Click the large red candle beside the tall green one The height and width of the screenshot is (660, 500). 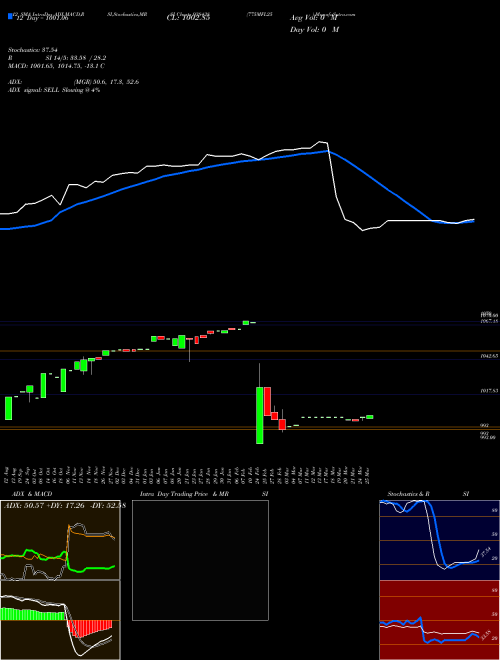(x=267, y=401)
